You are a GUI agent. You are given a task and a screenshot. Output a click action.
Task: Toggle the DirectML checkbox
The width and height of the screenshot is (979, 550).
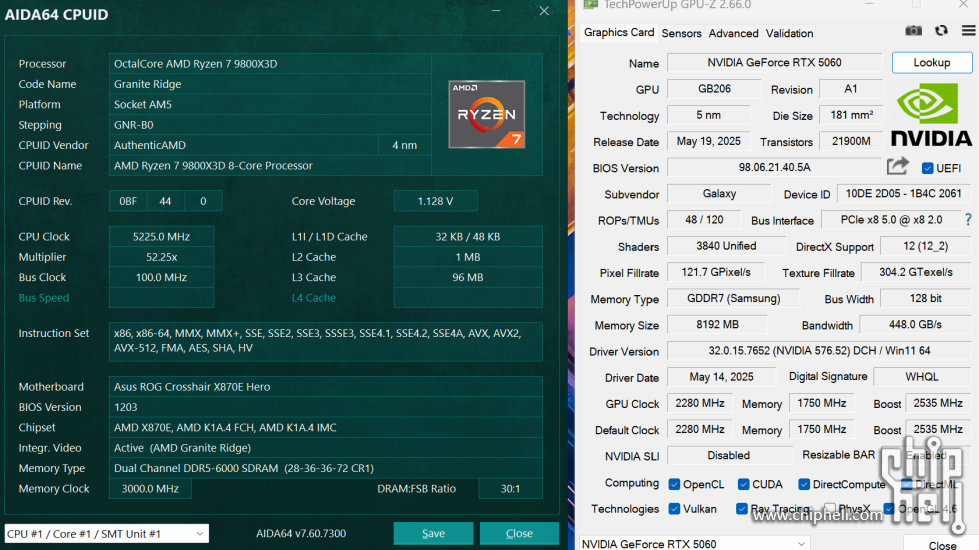coord(907,484)
